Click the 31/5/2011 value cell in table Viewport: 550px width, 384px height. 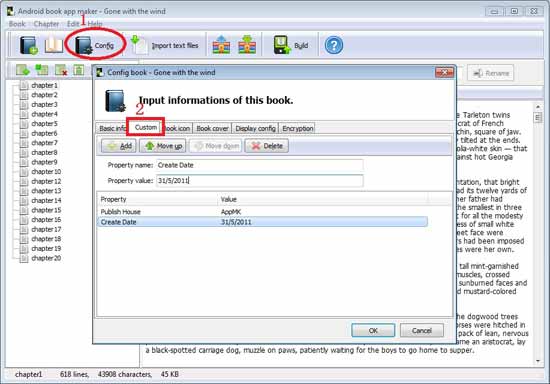(236, 222)
